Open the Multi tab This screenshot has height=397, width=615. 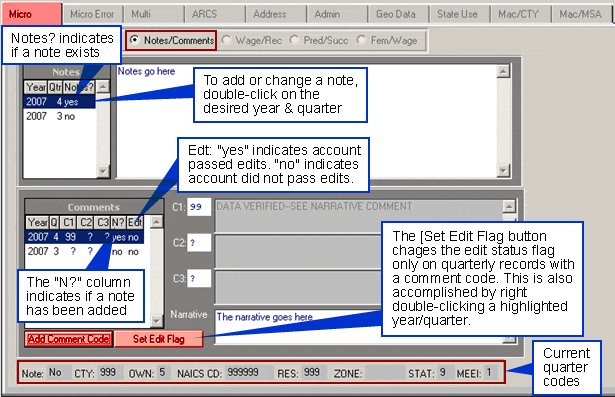click(154, 14)
